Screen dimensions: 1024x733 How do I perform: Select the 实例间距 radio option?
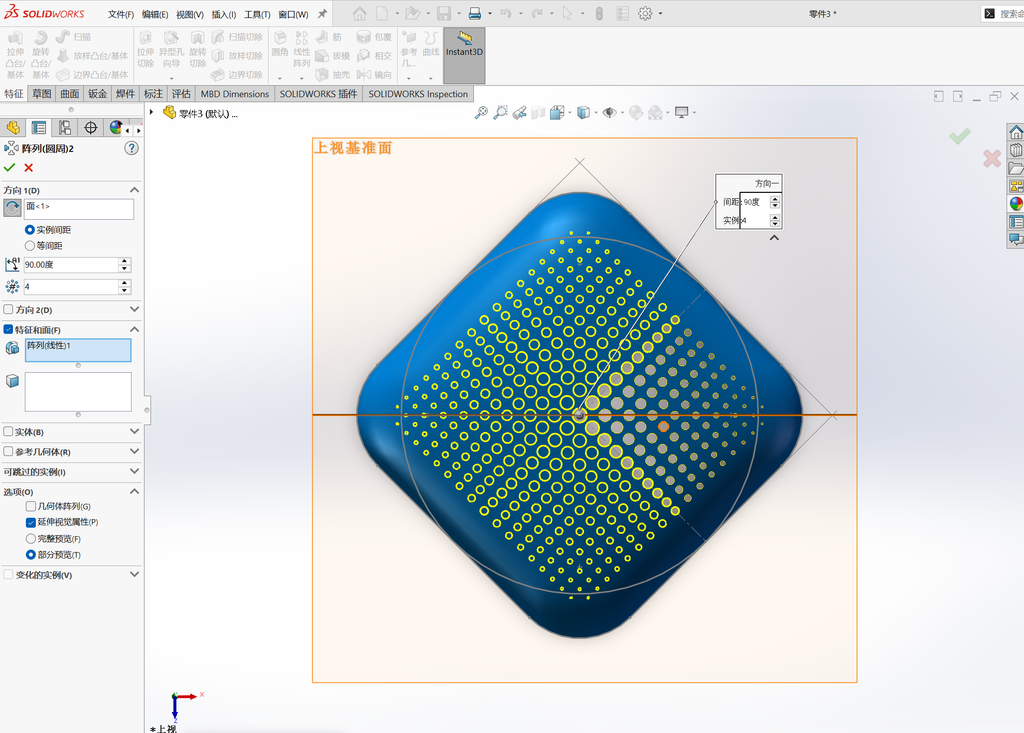pos(29,230)
